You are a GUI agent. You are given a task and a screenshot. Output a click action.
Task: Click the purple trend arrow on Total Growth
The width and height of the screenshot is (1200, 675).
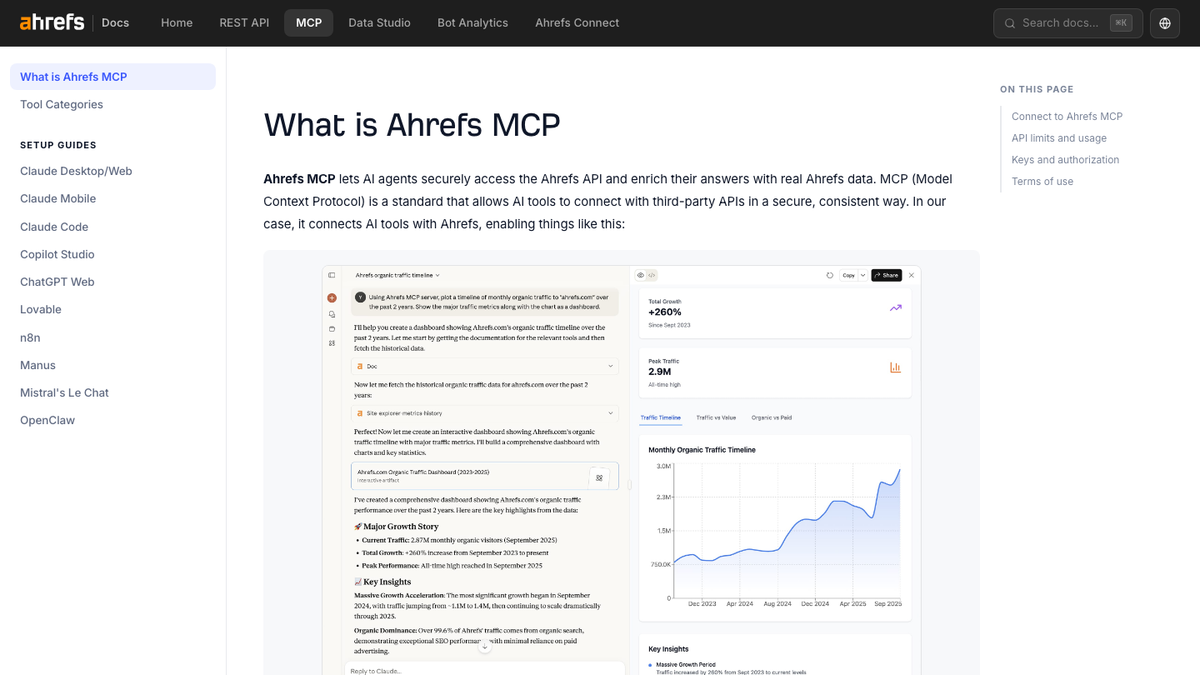(x=895, y=308)
